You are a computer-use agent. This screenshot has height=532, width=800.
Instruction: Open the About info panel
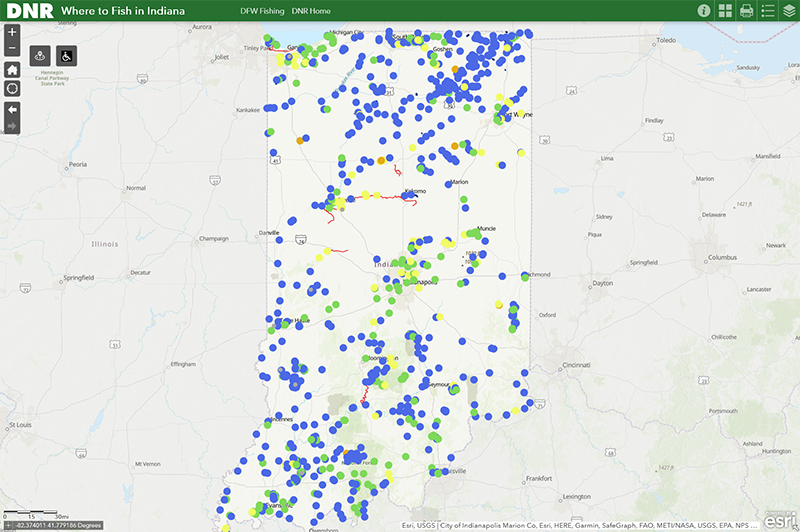coord(704,11)
